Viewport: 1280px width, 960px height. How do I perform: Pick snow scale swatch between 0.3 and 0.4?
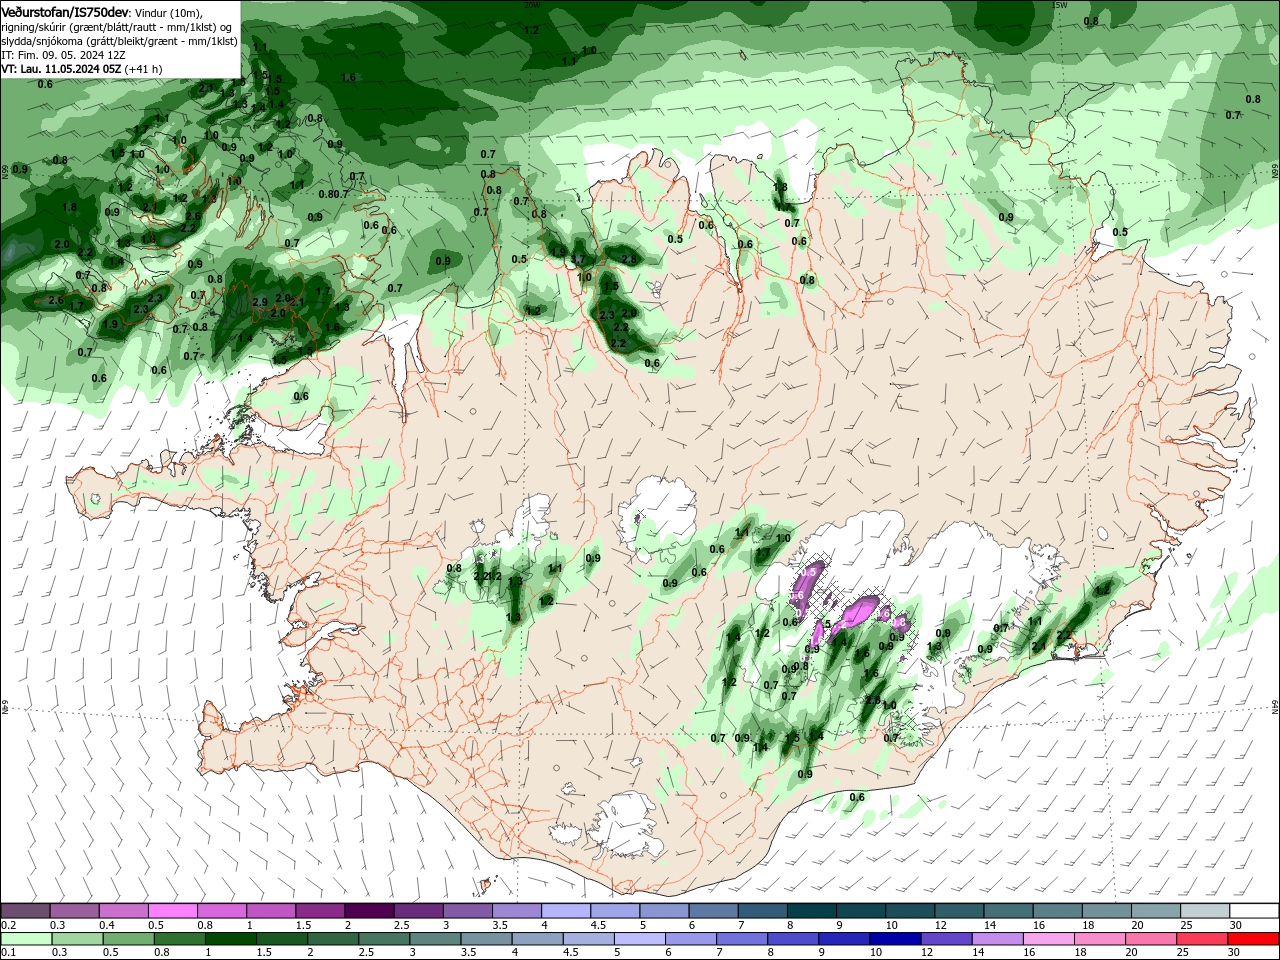point(74,911)
